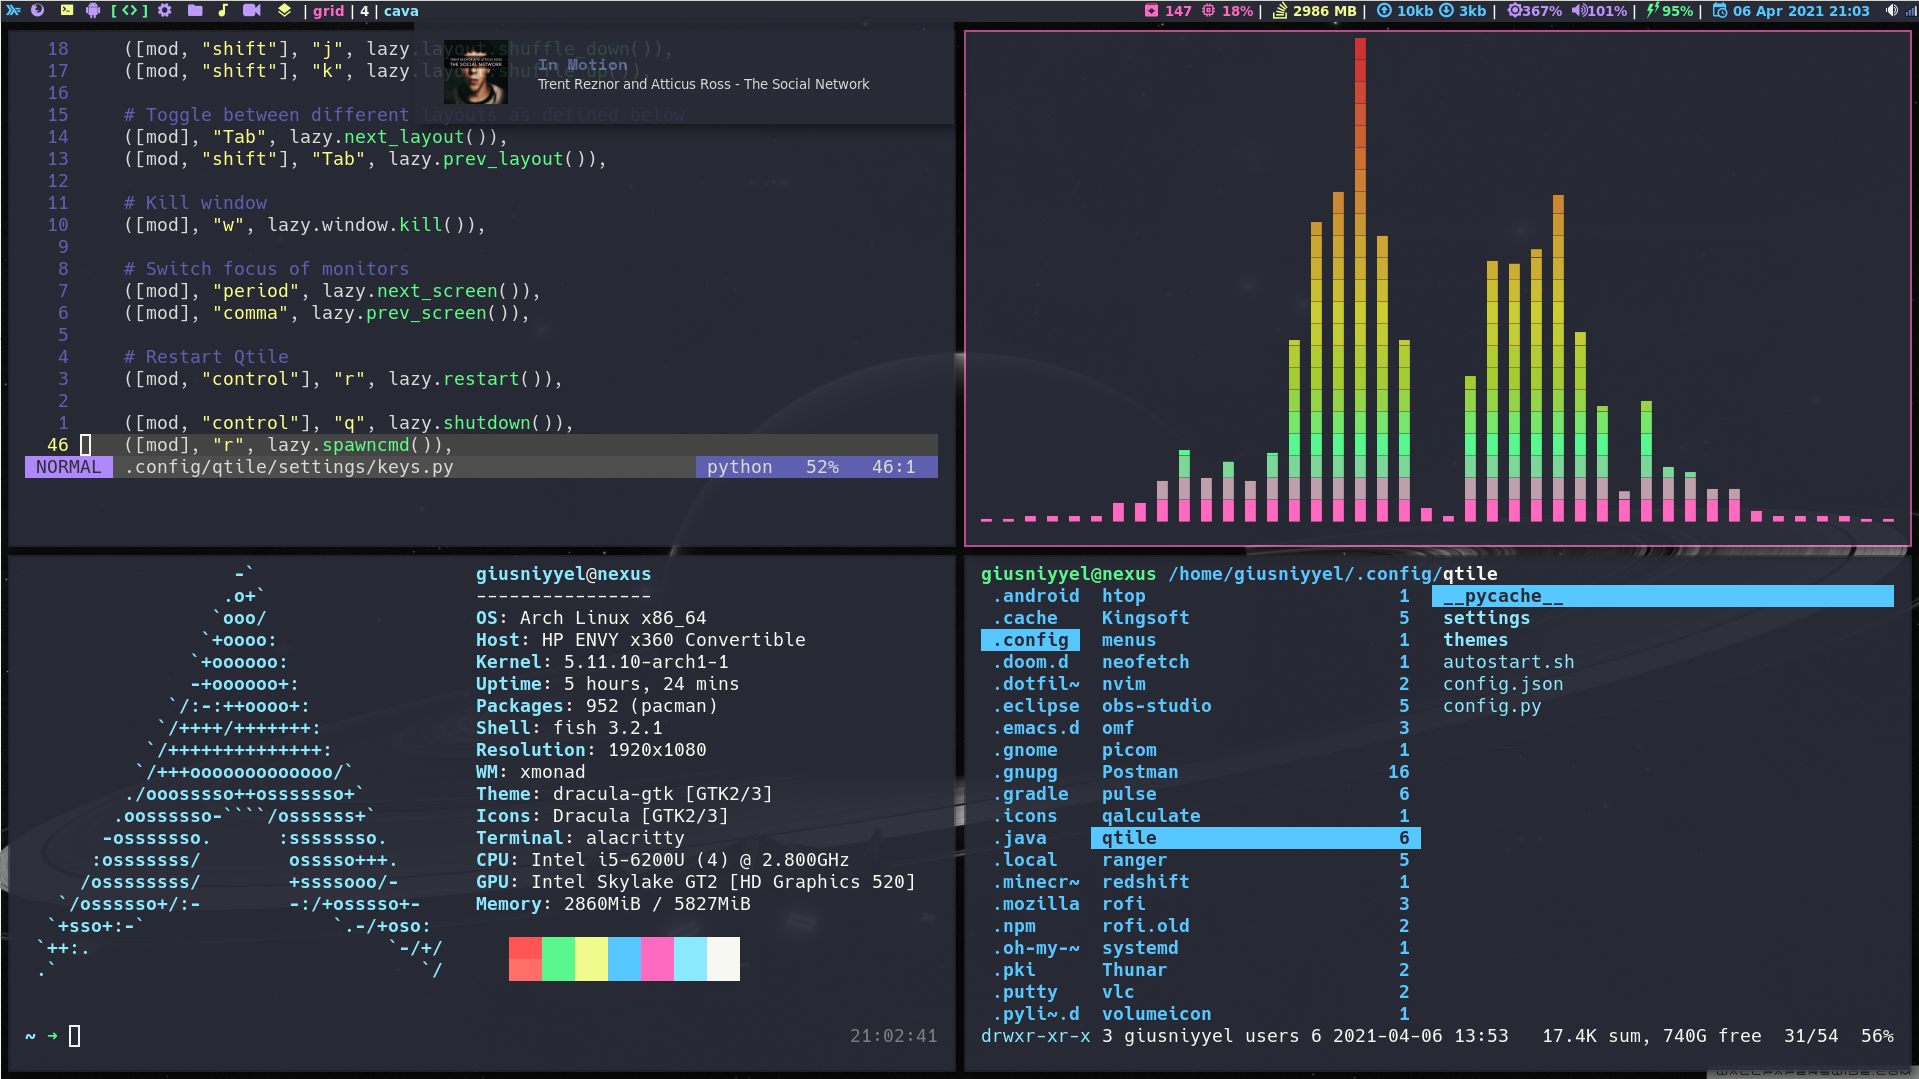
Task: Select redshift directory in ranger
Action: [x=1255, y=882]
